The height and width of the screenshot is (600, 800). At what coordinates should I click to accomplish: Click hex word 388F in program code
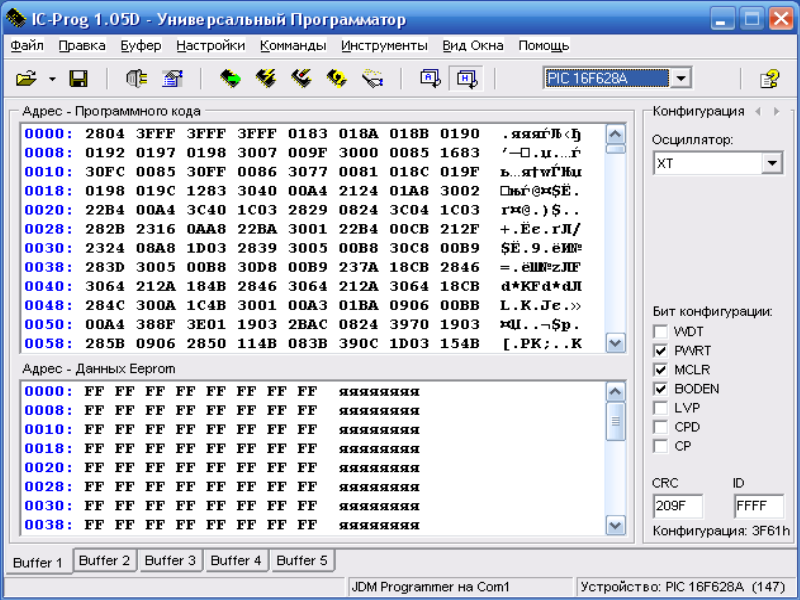[156, 324]
